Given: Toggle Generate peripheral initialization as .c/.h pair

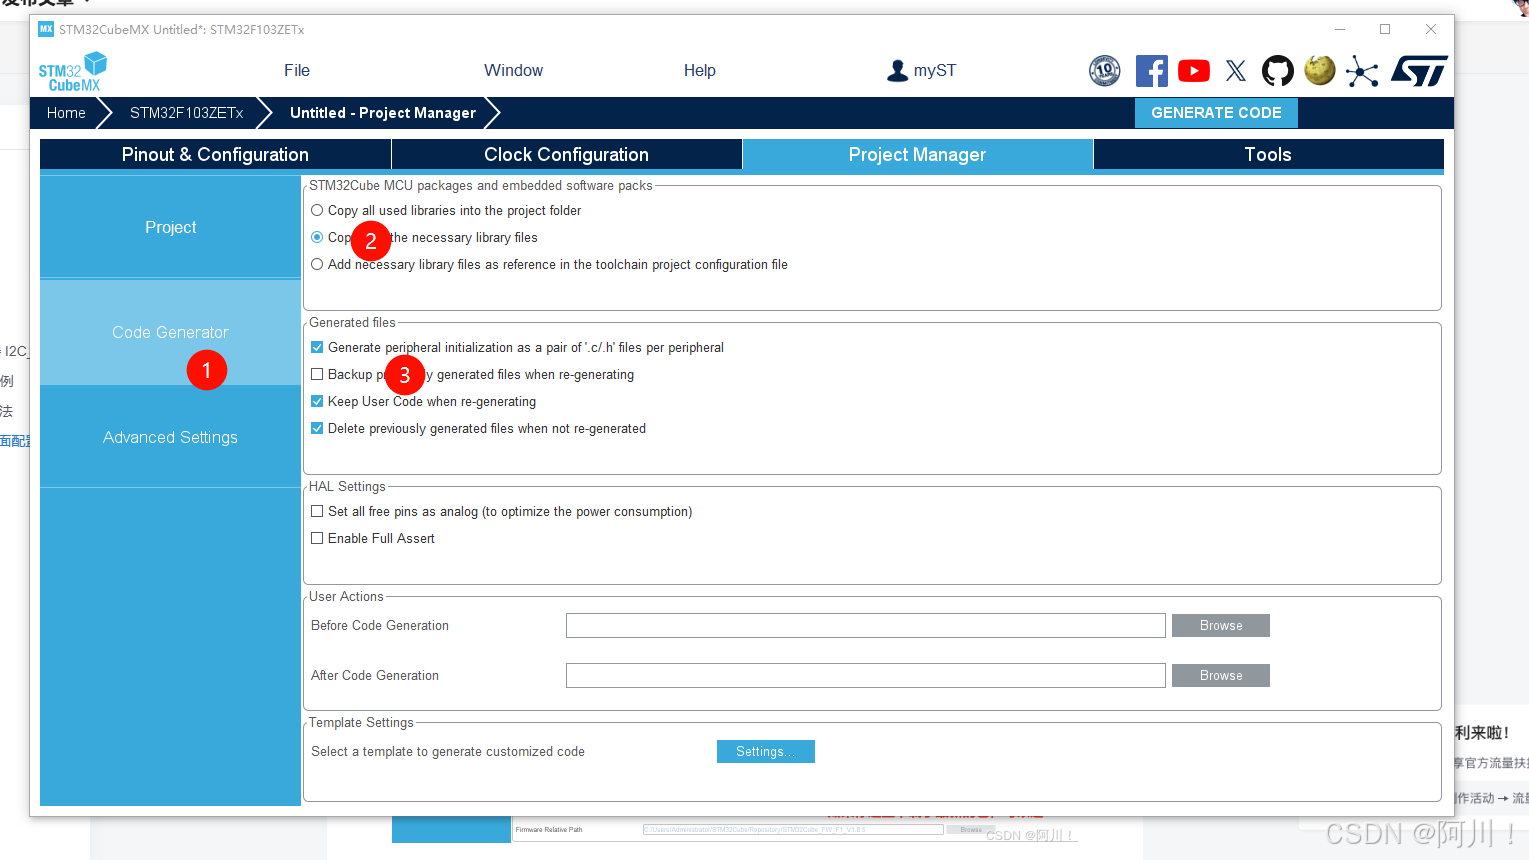Looking at the screenshot, I should point(317,347).
